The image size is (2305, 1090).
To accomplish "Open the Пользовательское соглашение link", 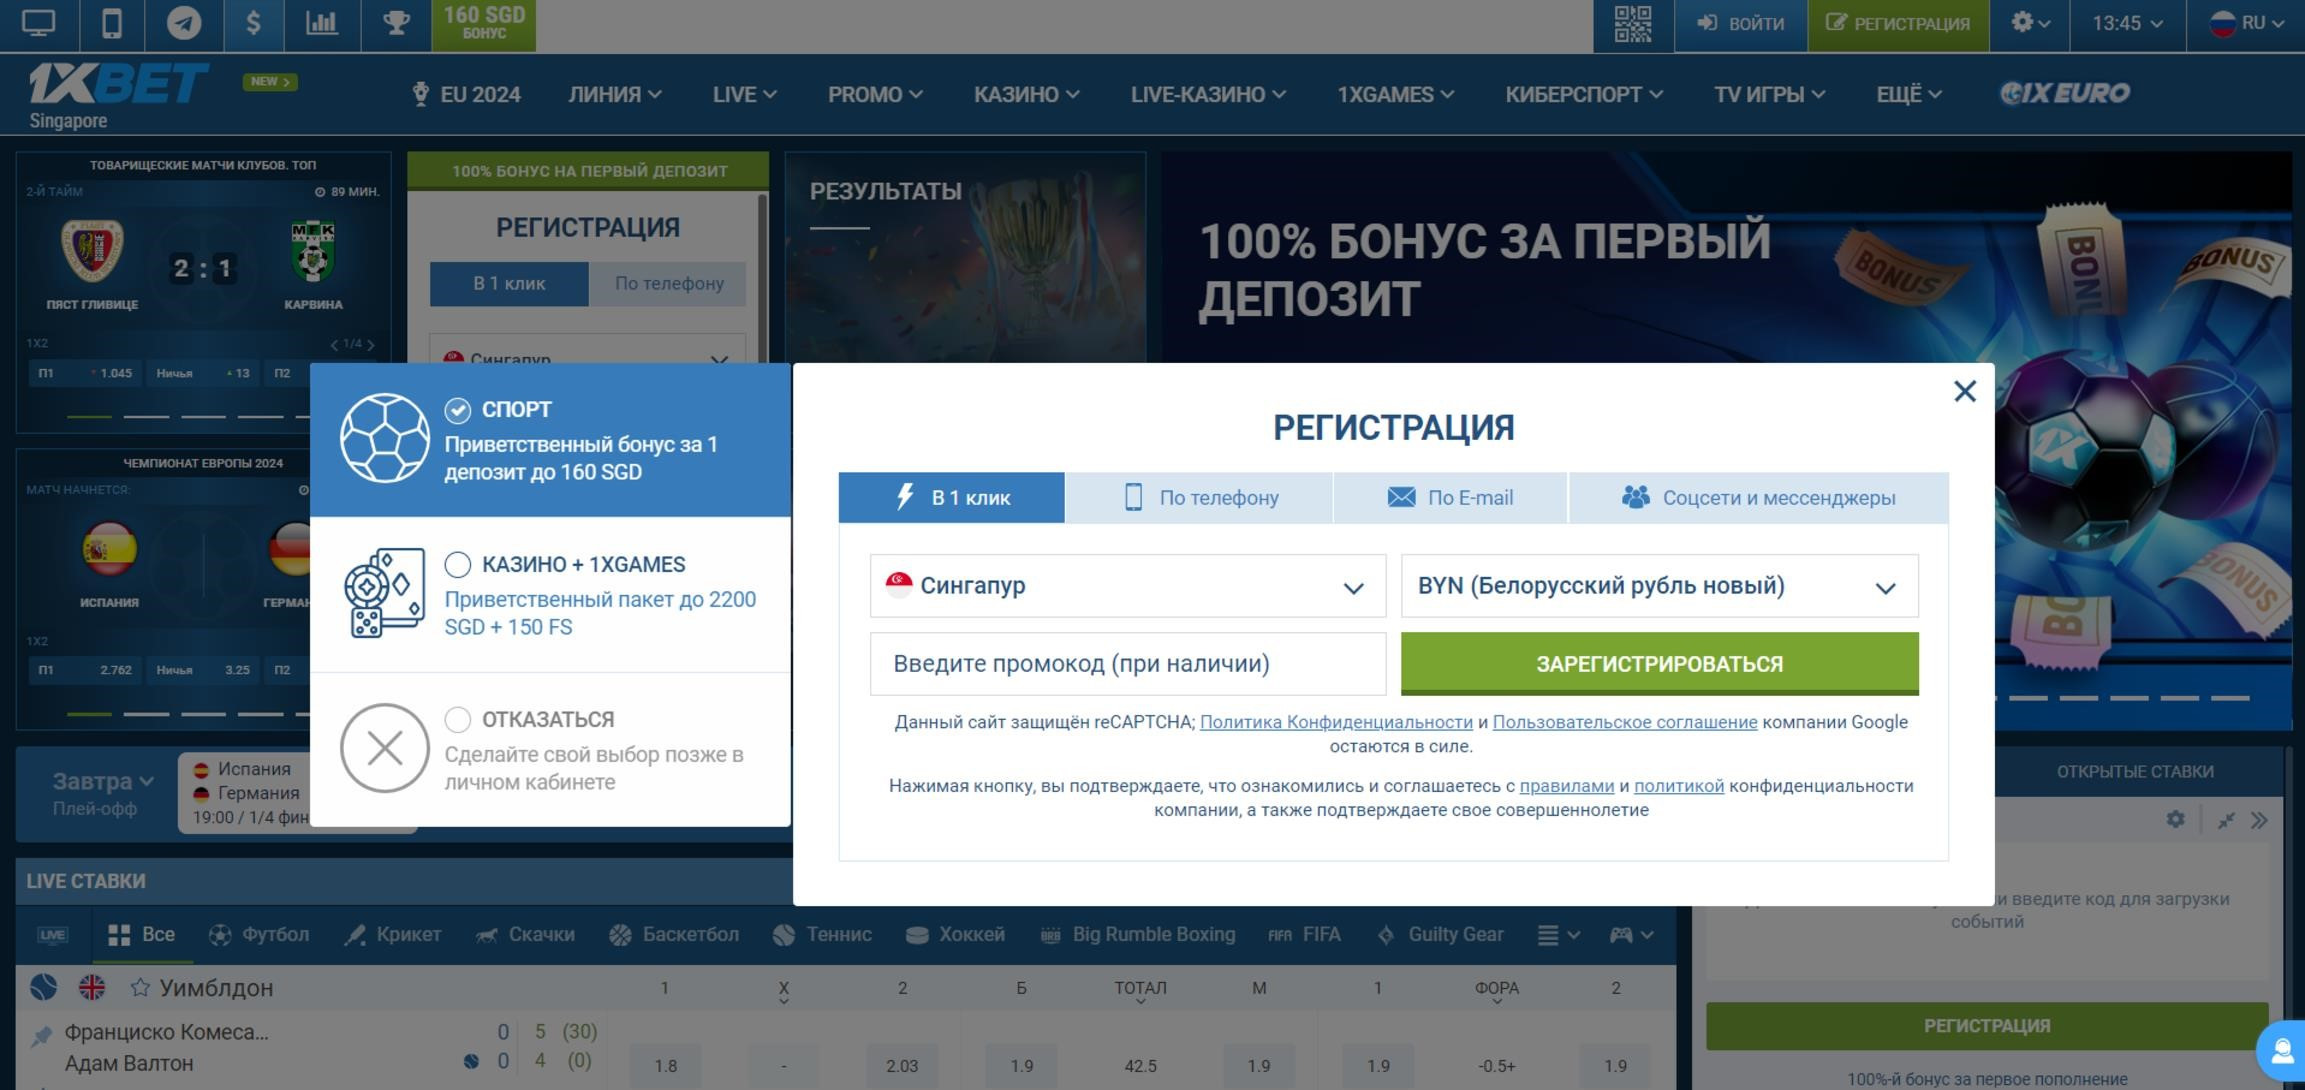I will point(1625,722).
